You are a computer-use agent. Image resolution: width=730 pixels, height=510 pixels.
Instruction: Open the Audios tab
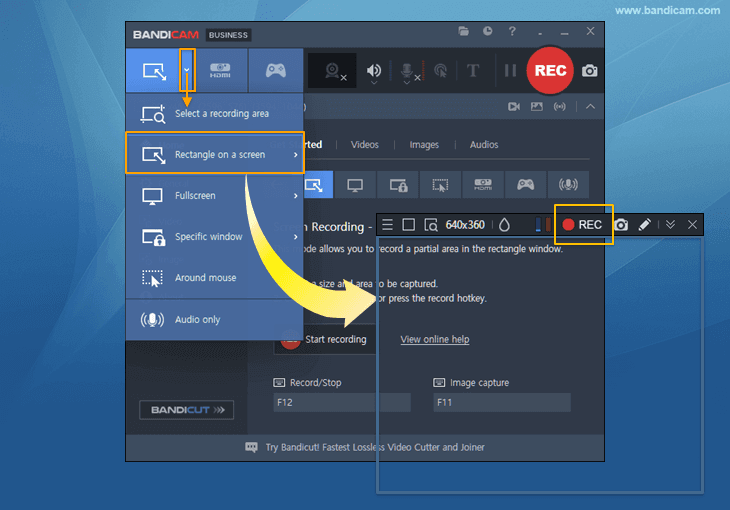pyautogui.click(x=484, y=145)
